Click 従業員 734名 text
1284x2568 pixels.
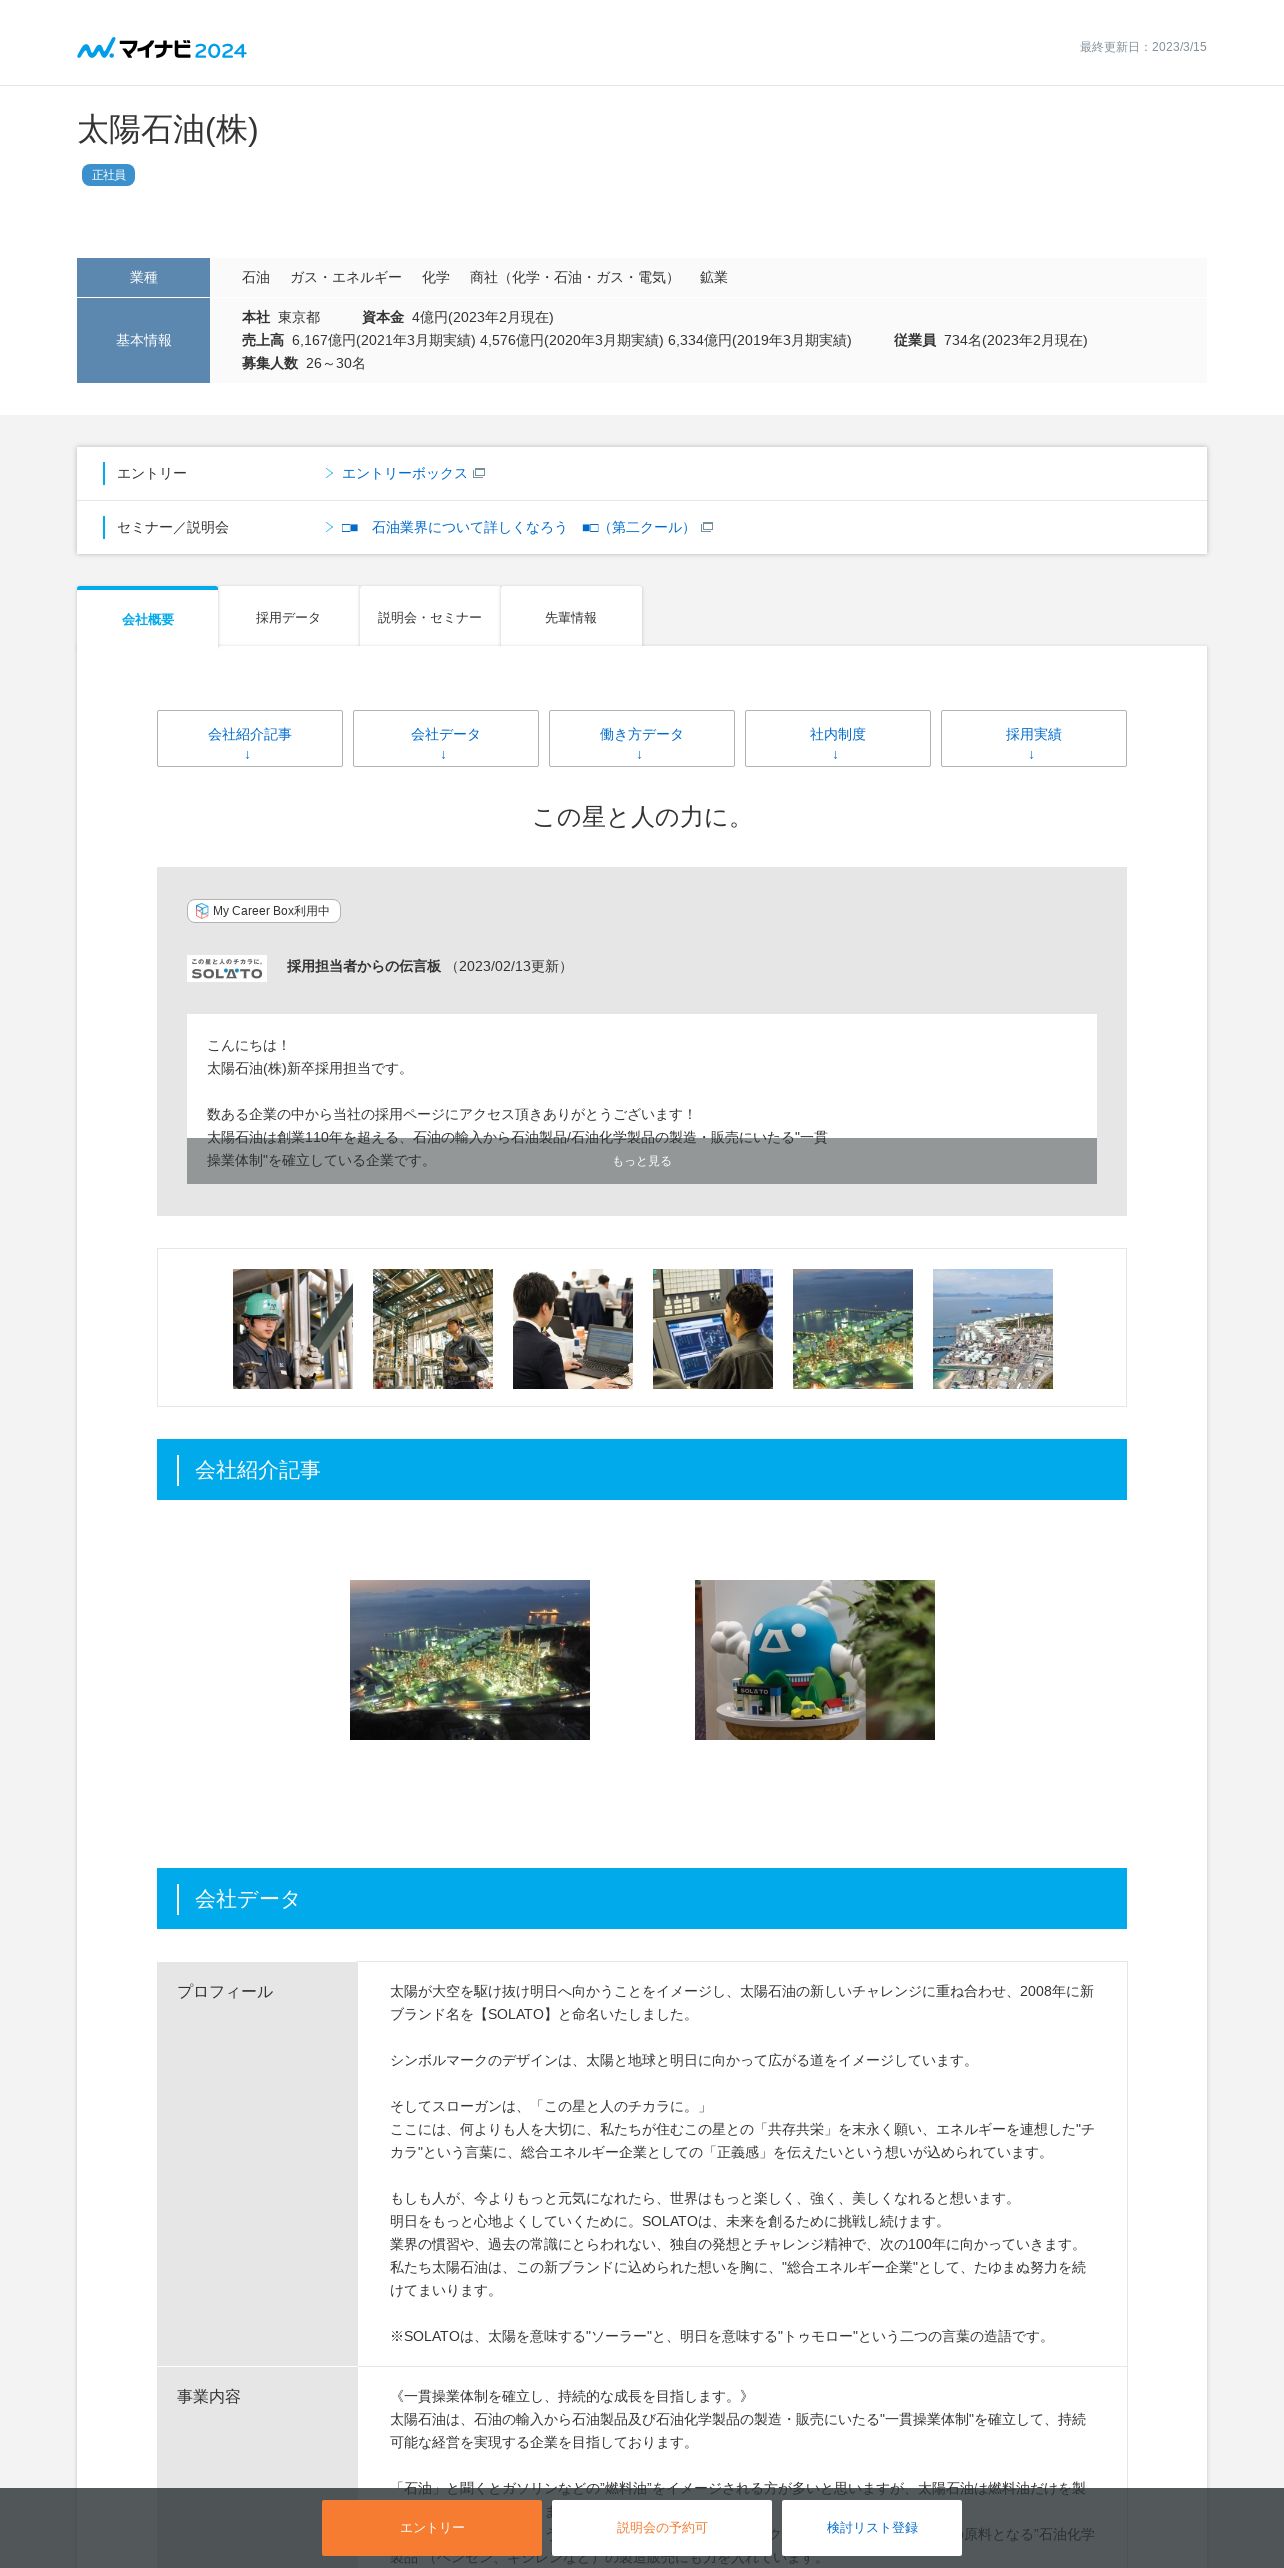point(990,340)
